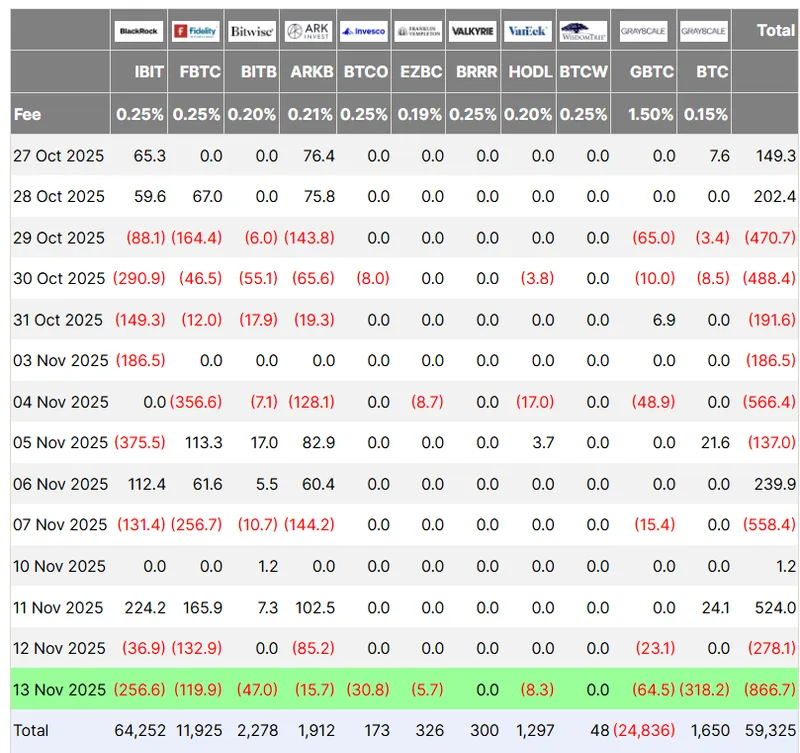Select the HODL ticker column header
The height and width of the screenshot is (753, 800).
tap(530, 73)
